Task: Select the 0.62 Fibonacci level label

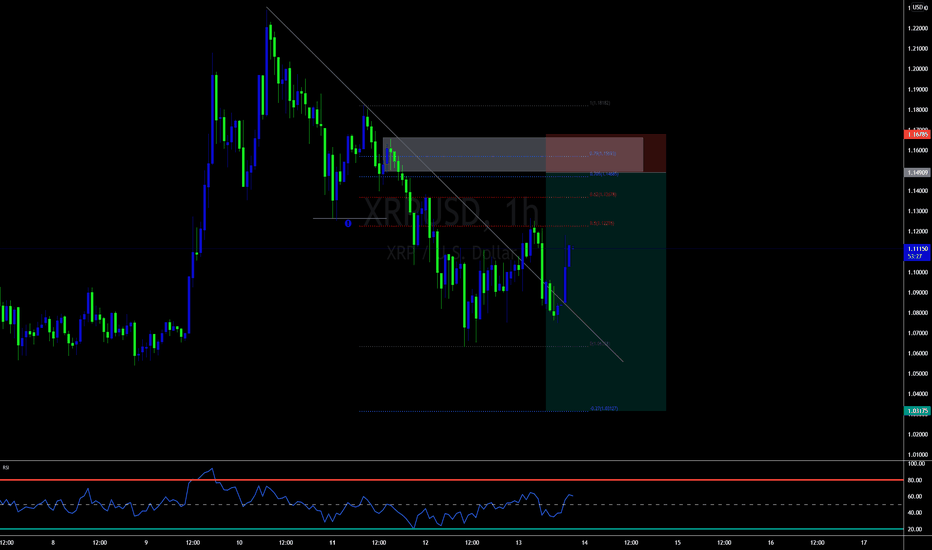Action: 603,194
